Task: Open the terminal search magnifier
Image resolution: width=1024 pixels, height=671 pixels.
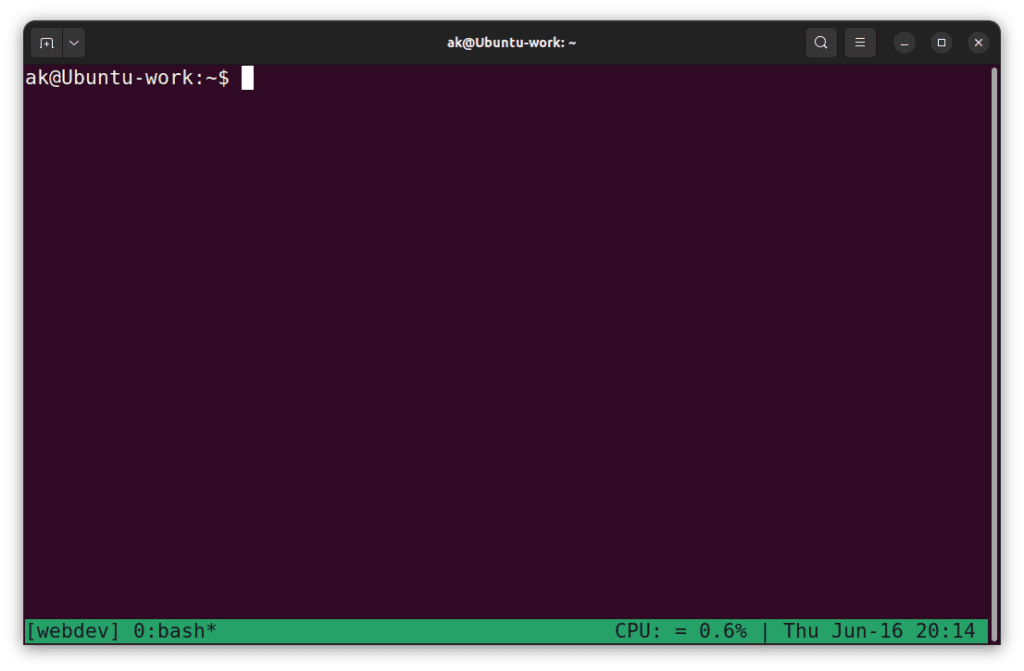Action: pyautogui.click(x=820, y=42)
